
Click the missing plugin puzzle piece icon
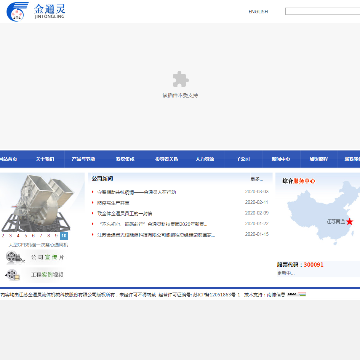click(x=181, y=79)
